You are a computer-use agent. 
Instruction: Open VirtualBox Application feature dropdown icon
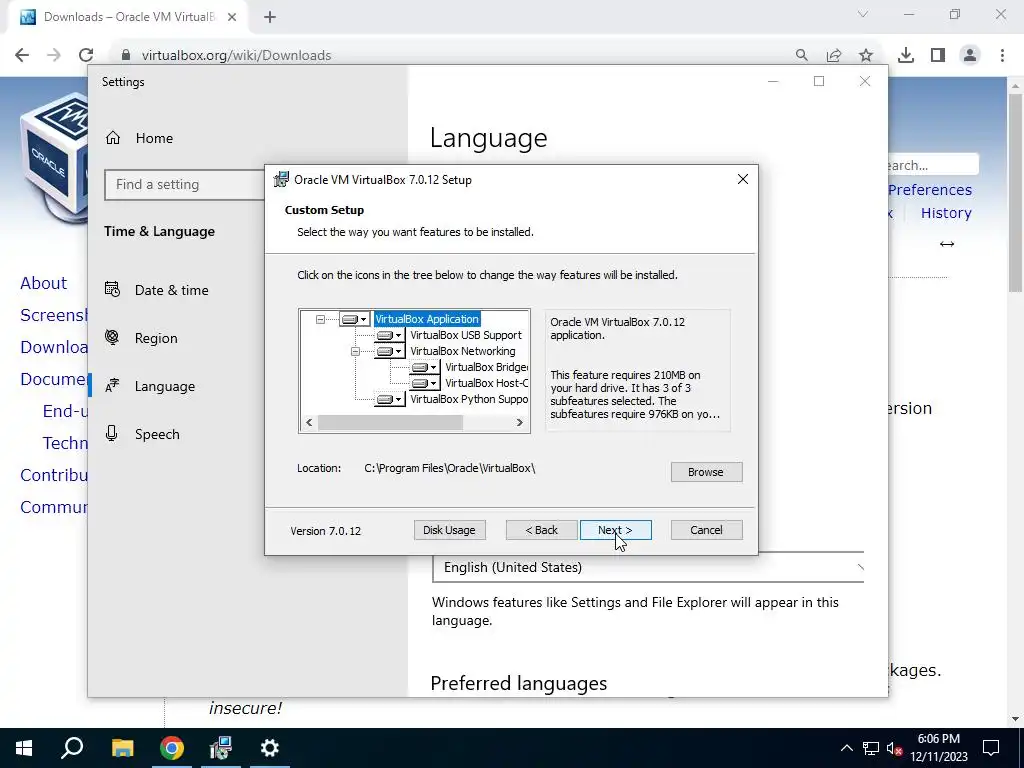pos(355,319)
